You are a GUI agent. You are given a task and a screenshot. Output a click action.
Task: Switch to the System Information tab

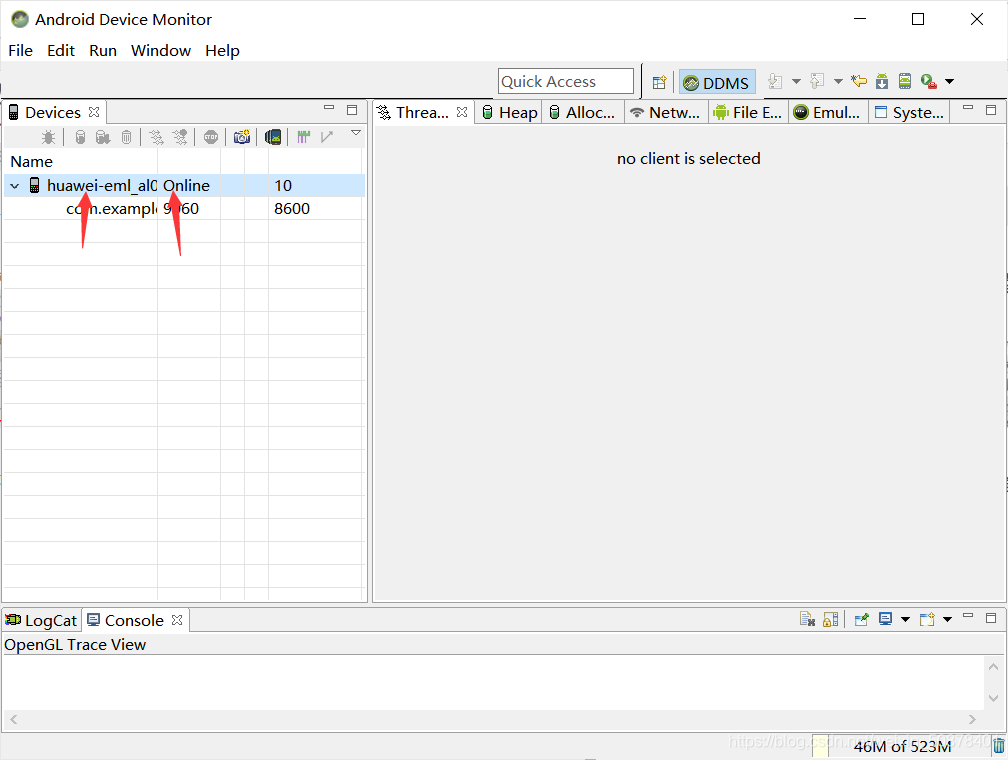[910, 113]
